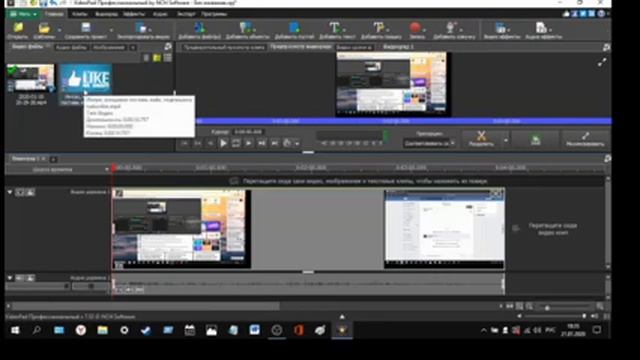Switch to the Effects ribbon tab
Screen dimensions: 640x360
click(x=133, y=14)
